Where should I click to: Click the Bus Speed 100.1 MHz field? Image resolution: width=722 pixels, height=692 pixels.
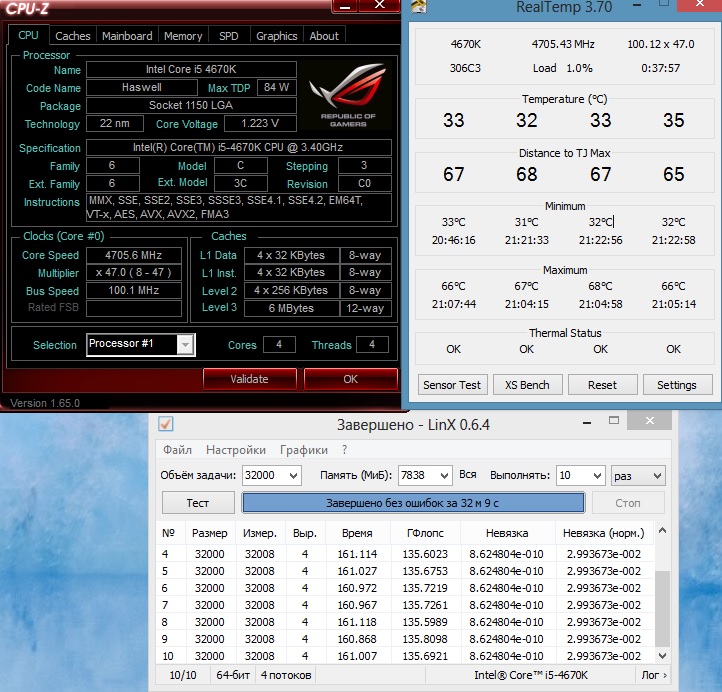point(134,290)
